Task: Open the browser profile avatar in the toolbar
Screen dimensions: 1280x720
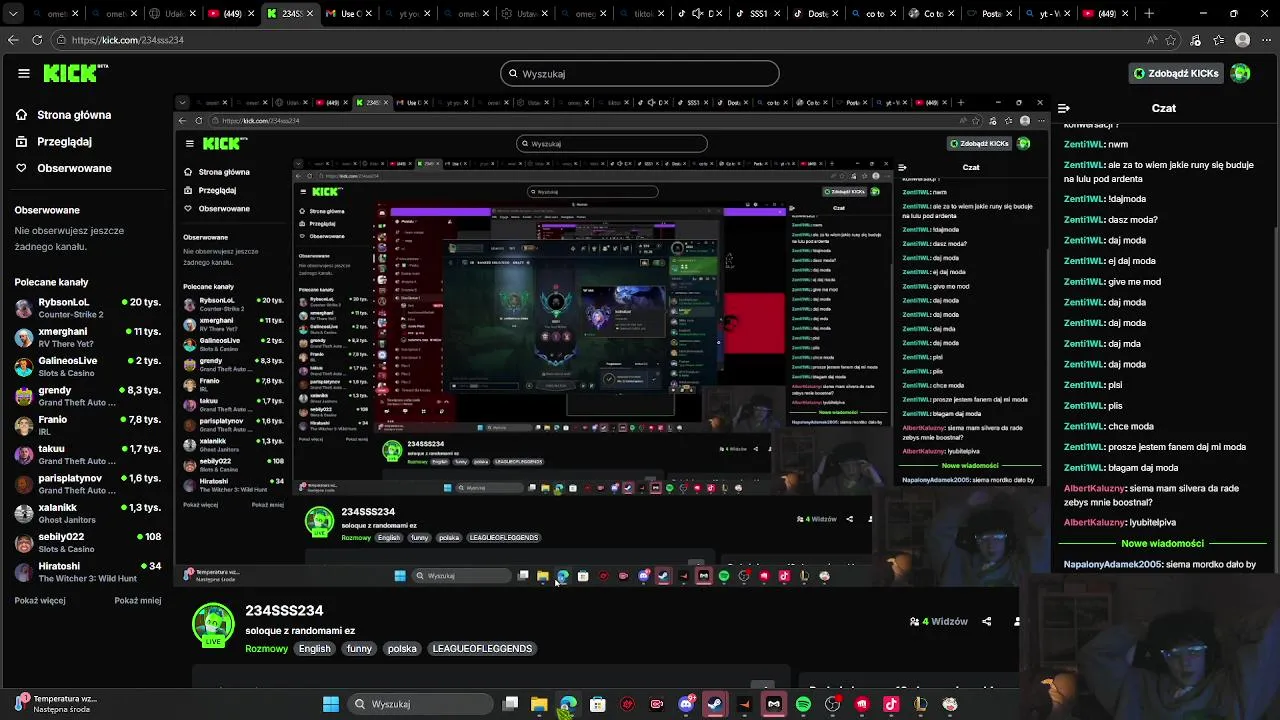Action: 1242,40
